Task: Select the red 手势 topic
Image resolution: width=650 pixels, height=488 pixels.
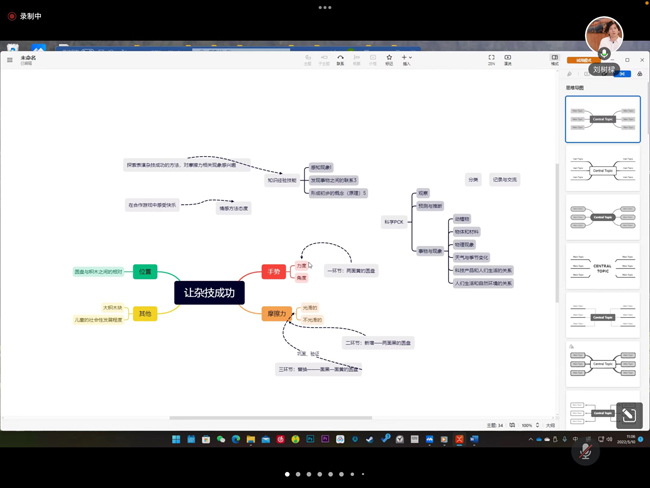Action: coord(274,272)
